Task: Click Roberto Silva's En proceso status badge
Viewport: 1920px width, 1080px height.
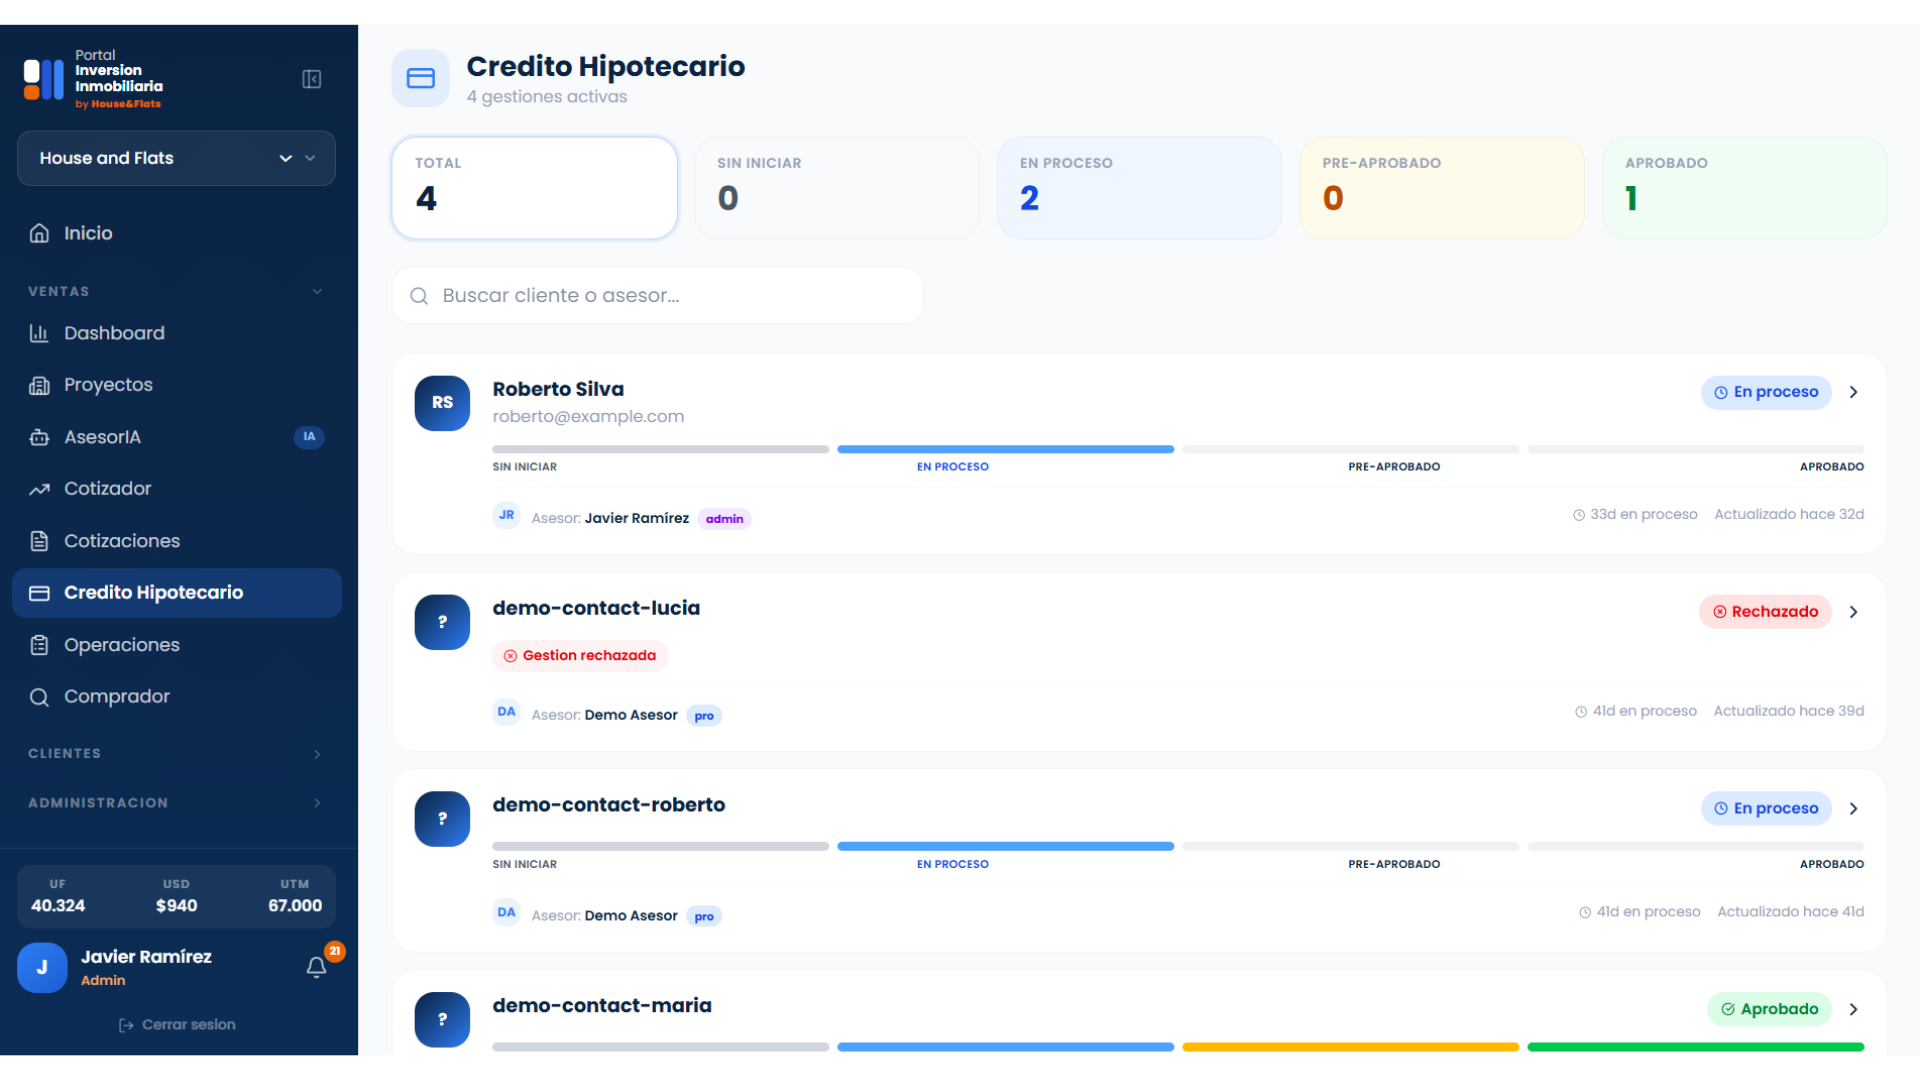Action: [x=1766, y=392]
